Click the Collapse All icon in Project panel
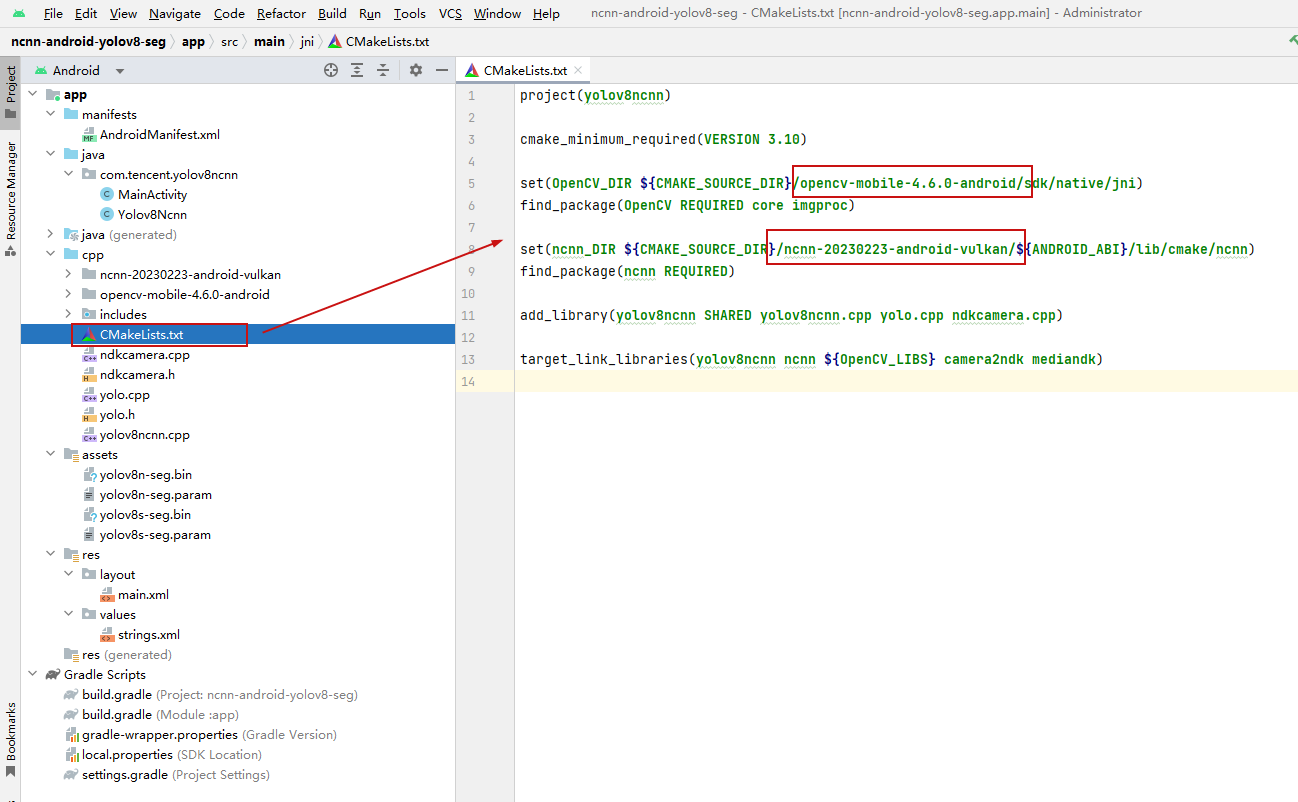Viewport: 1298px width, 802px height. point(382,70)
